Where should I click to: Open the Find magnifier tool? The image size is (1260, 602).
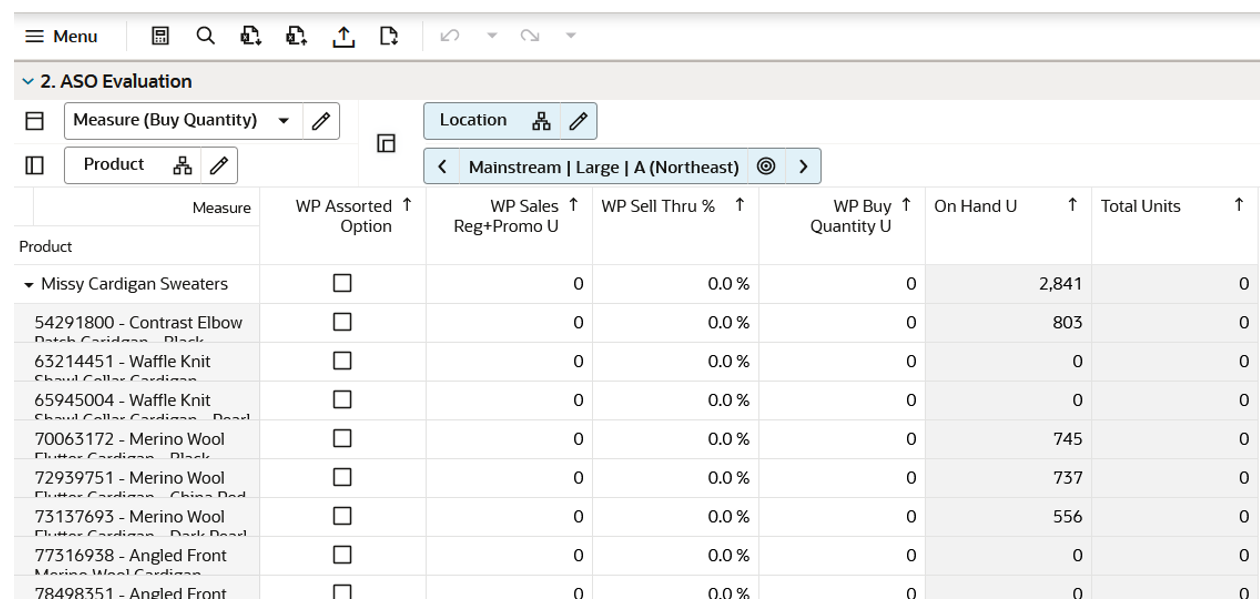pyautogui.click(x=205, y=36)
